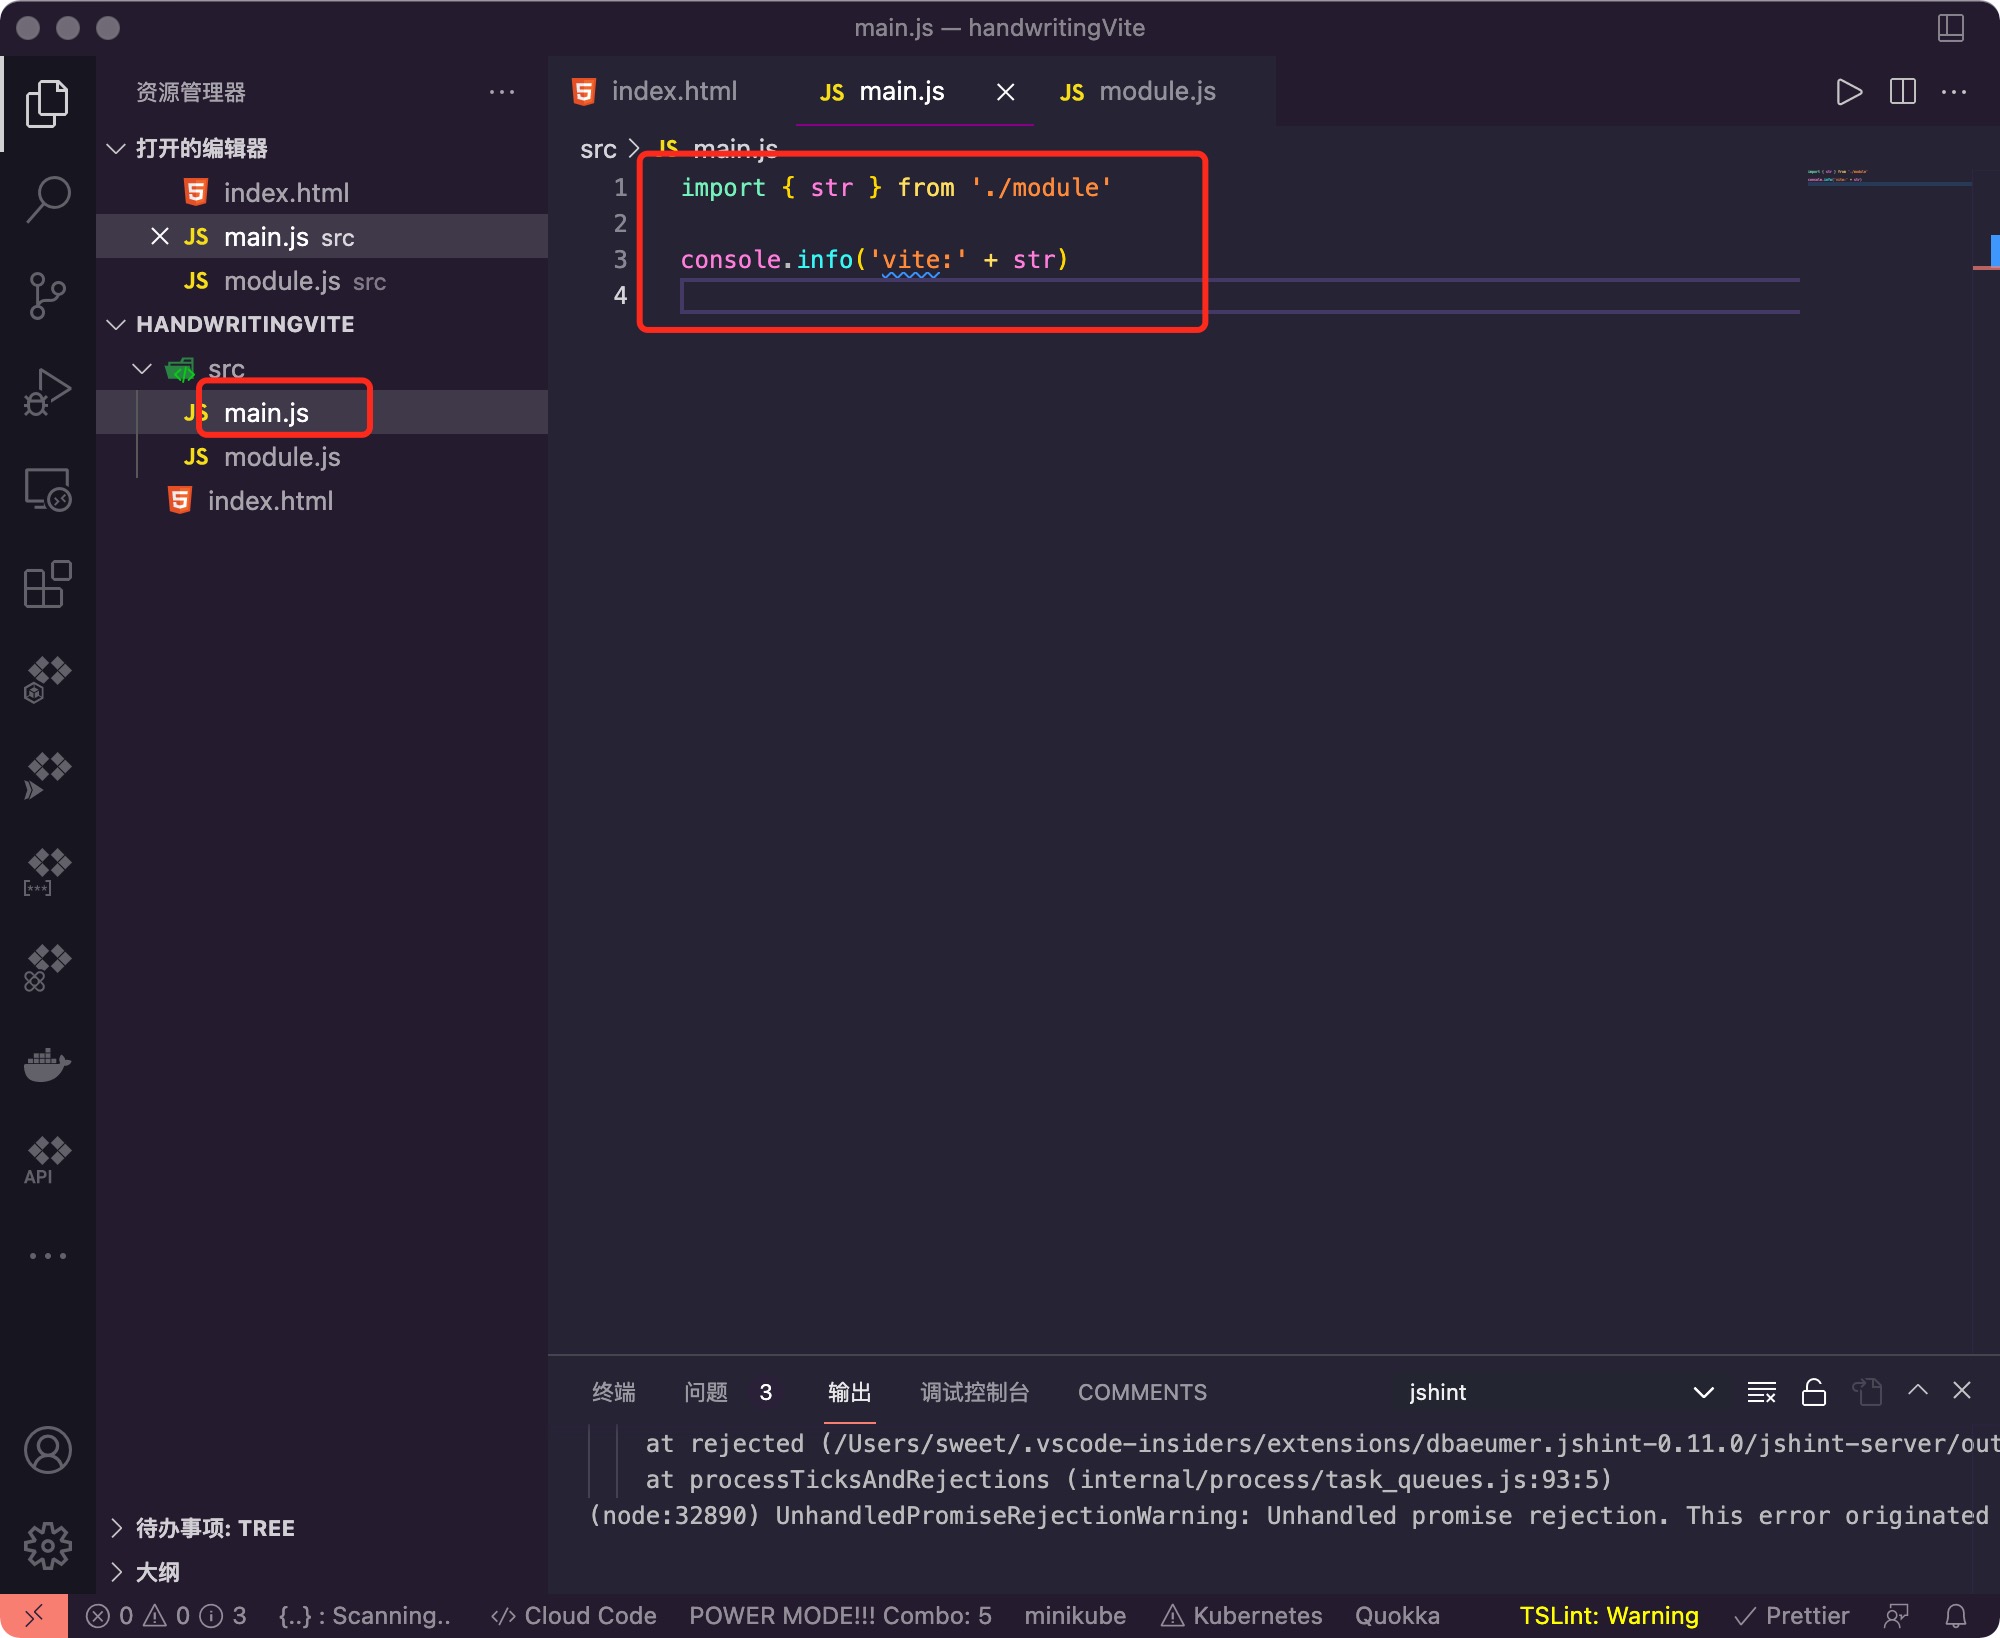Click the minikube status bar item
The image size is (2000, 1638).
tap(1075, 1616)
